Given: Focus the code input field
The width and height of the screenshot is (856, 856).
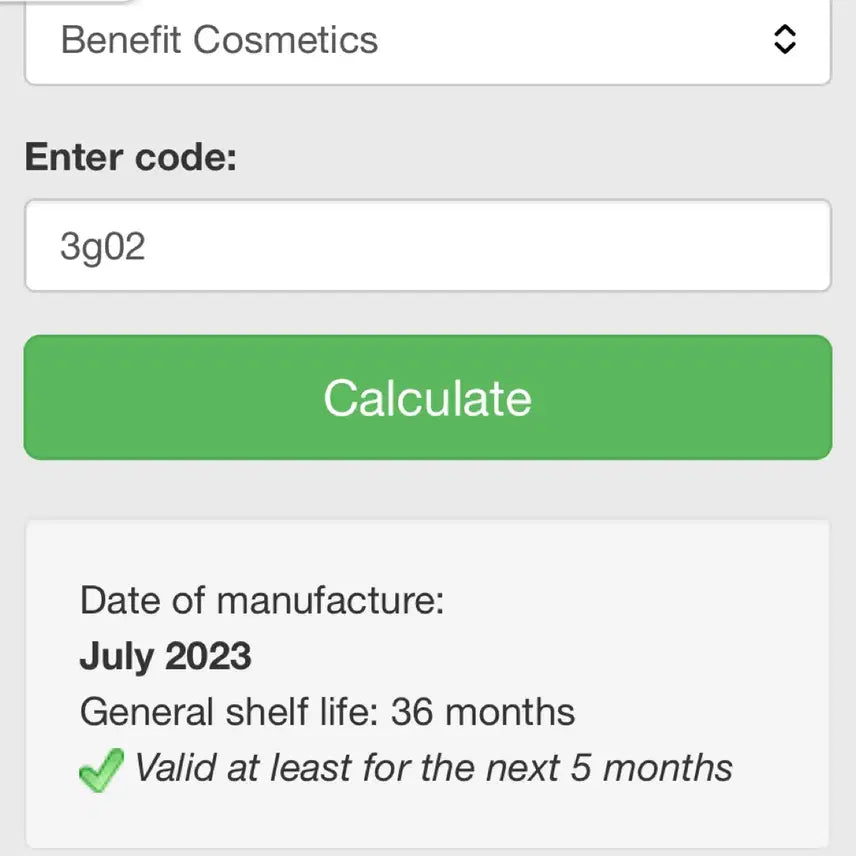Looking at the screenshot, I should click(427, 246).
